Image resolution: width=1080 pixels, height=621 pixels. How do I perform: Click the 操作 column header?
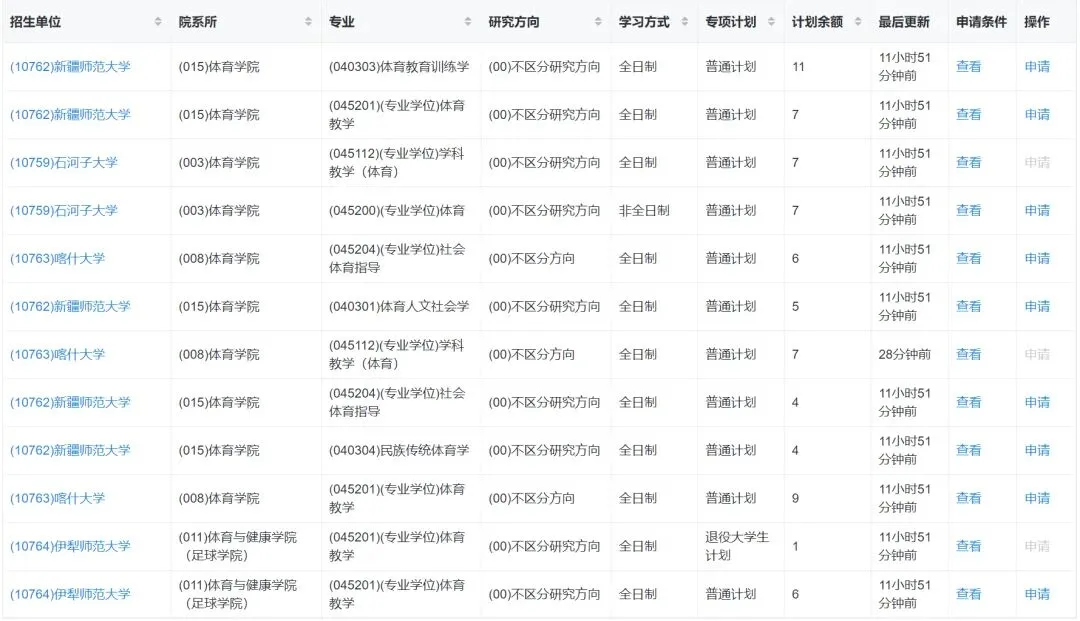tap(1037, 22)
